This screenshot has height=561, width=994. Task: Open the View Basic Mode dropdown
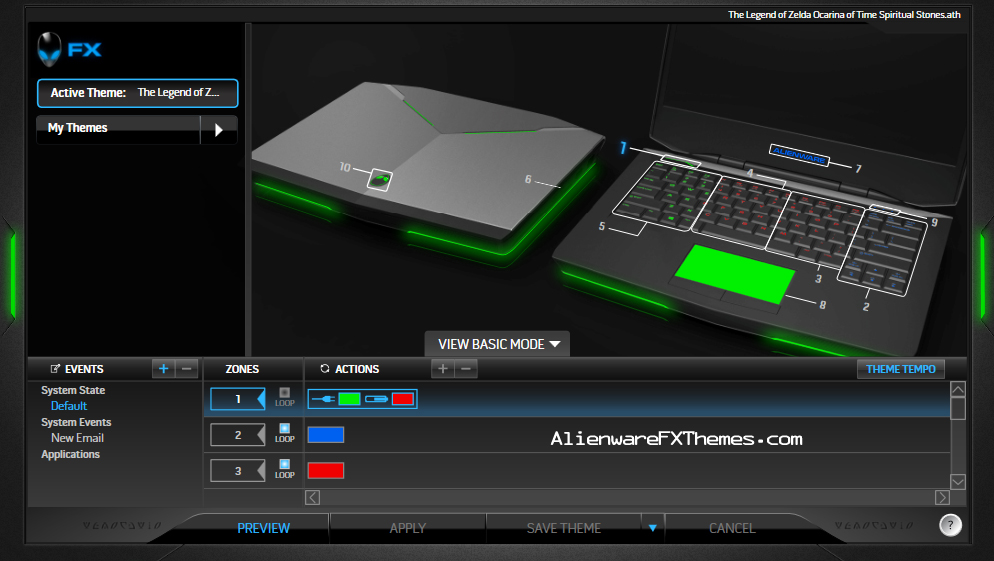coord(498,344)
